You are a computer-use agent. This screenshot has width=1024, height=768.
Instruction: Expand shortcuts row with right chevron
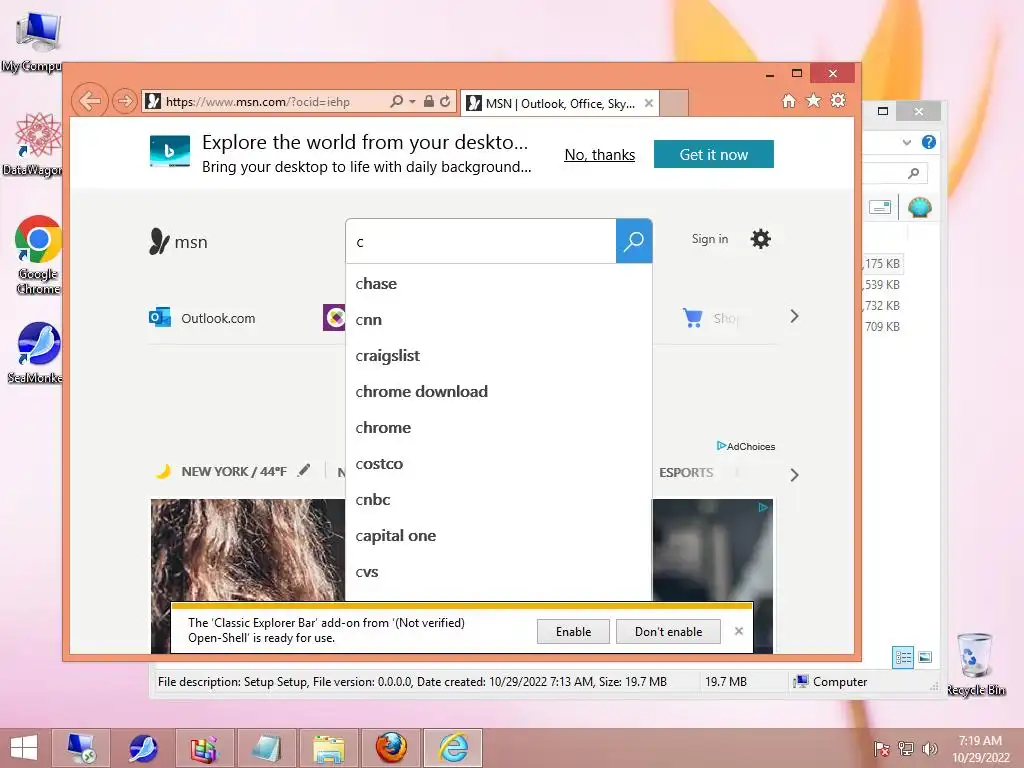(x=794, y=317)
